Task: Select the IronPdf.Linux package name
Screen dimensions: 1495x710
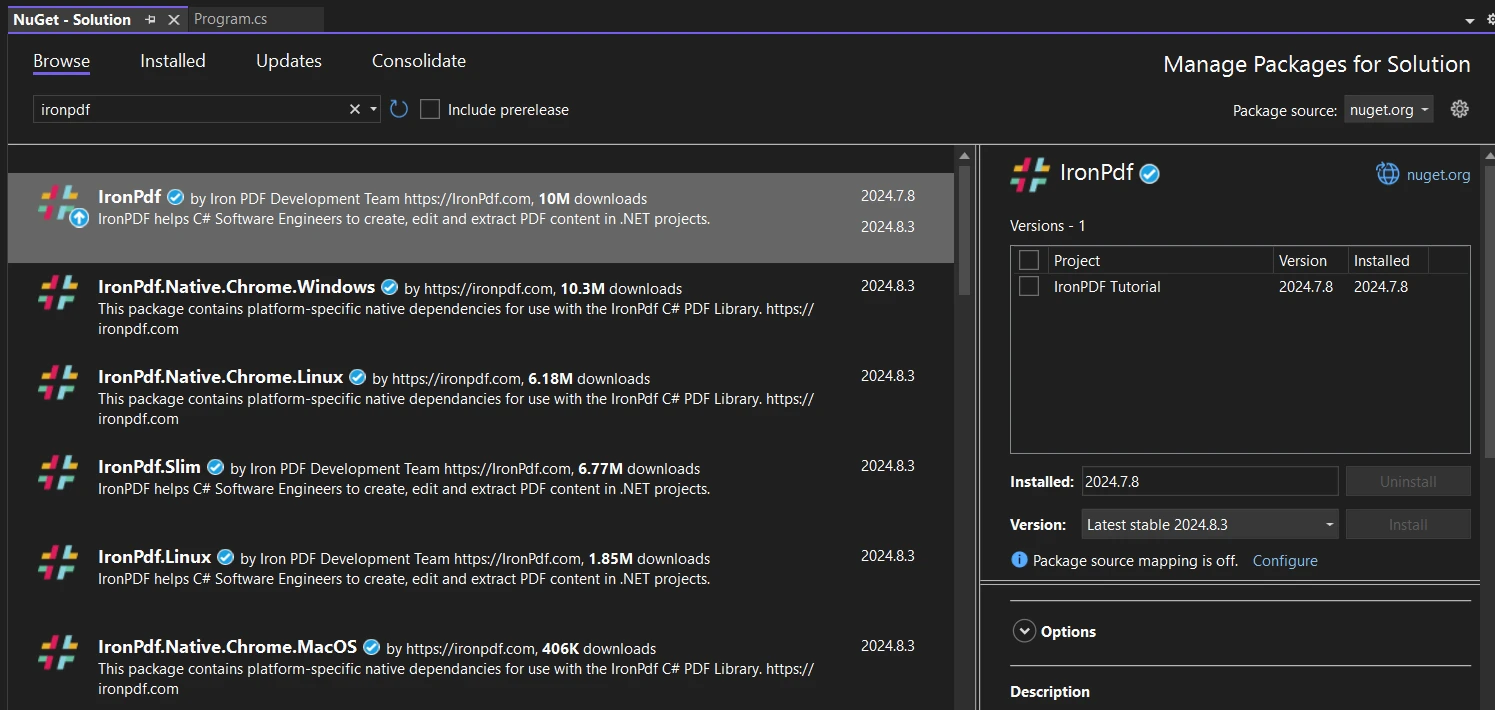Action: pos(154,557)
